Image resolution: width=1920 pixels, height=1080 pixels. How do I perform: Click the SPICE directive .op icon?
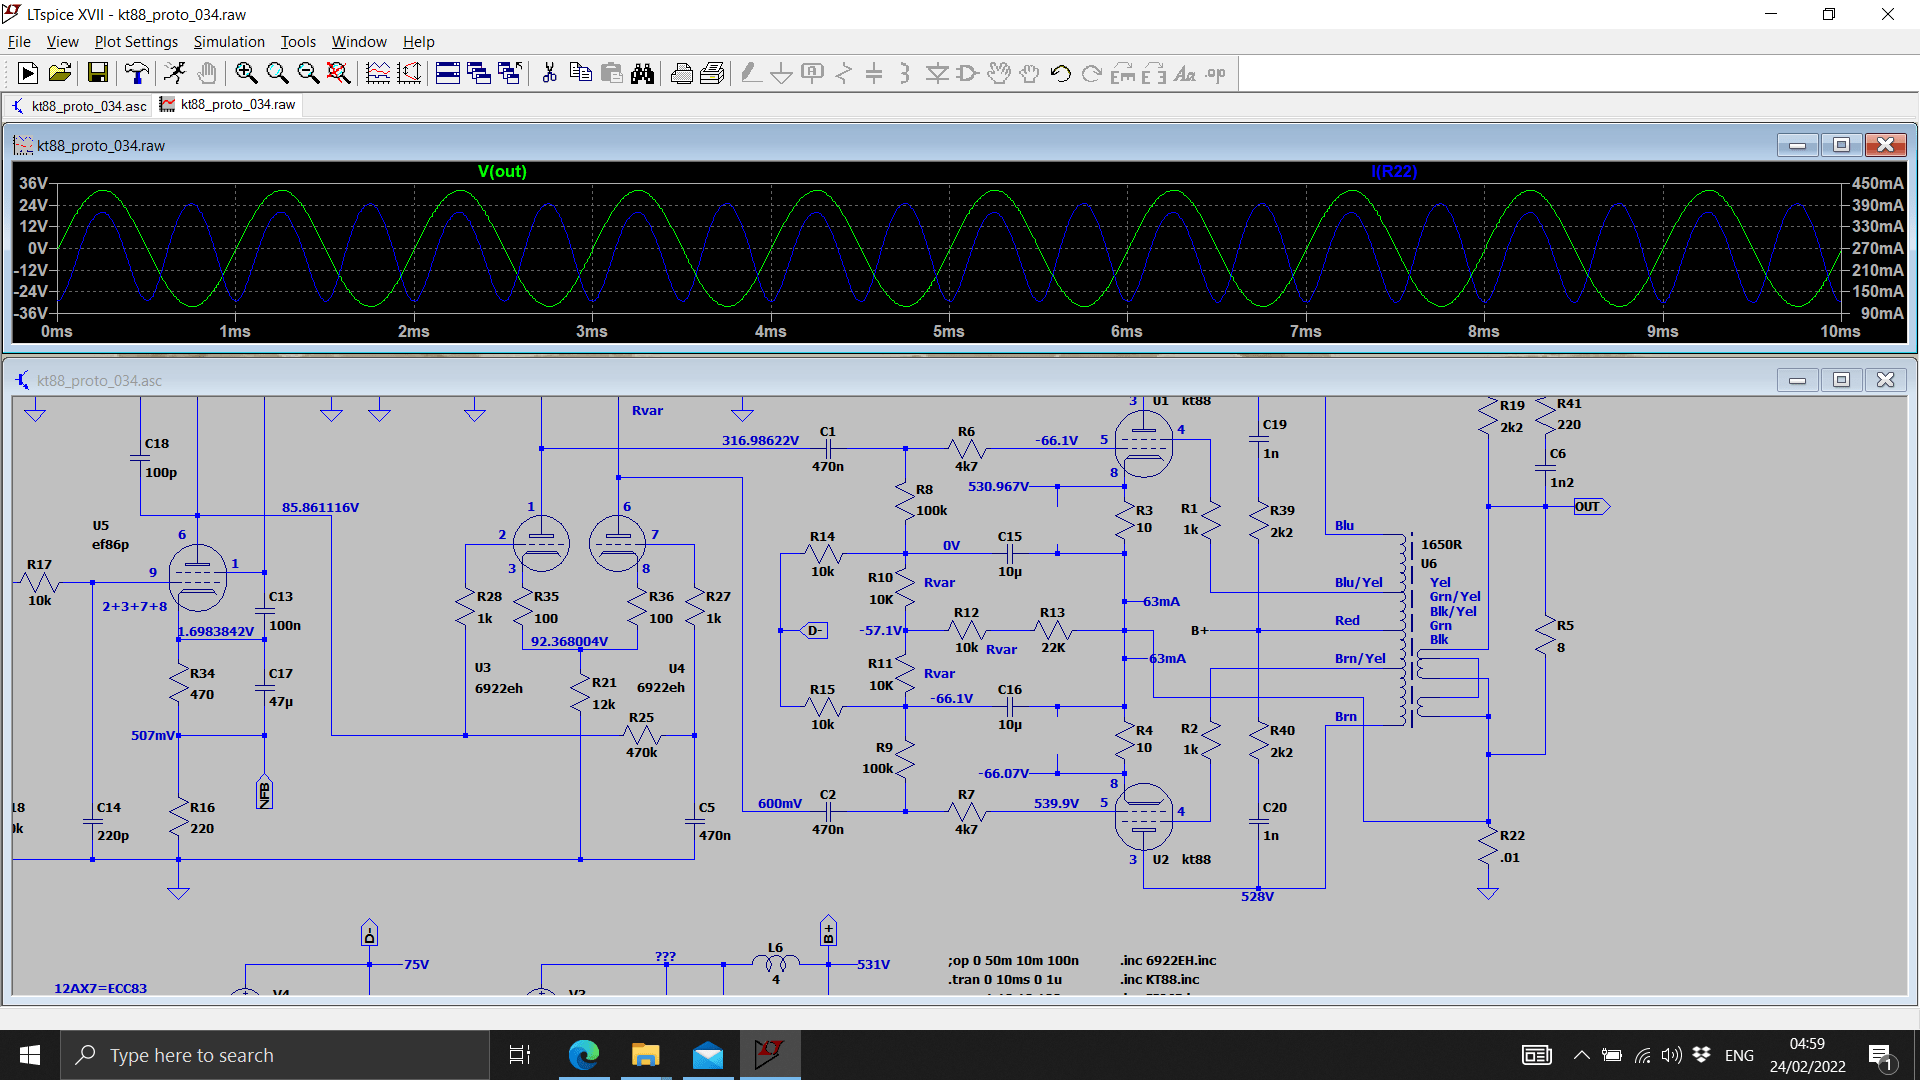[x=1216, y=73]
